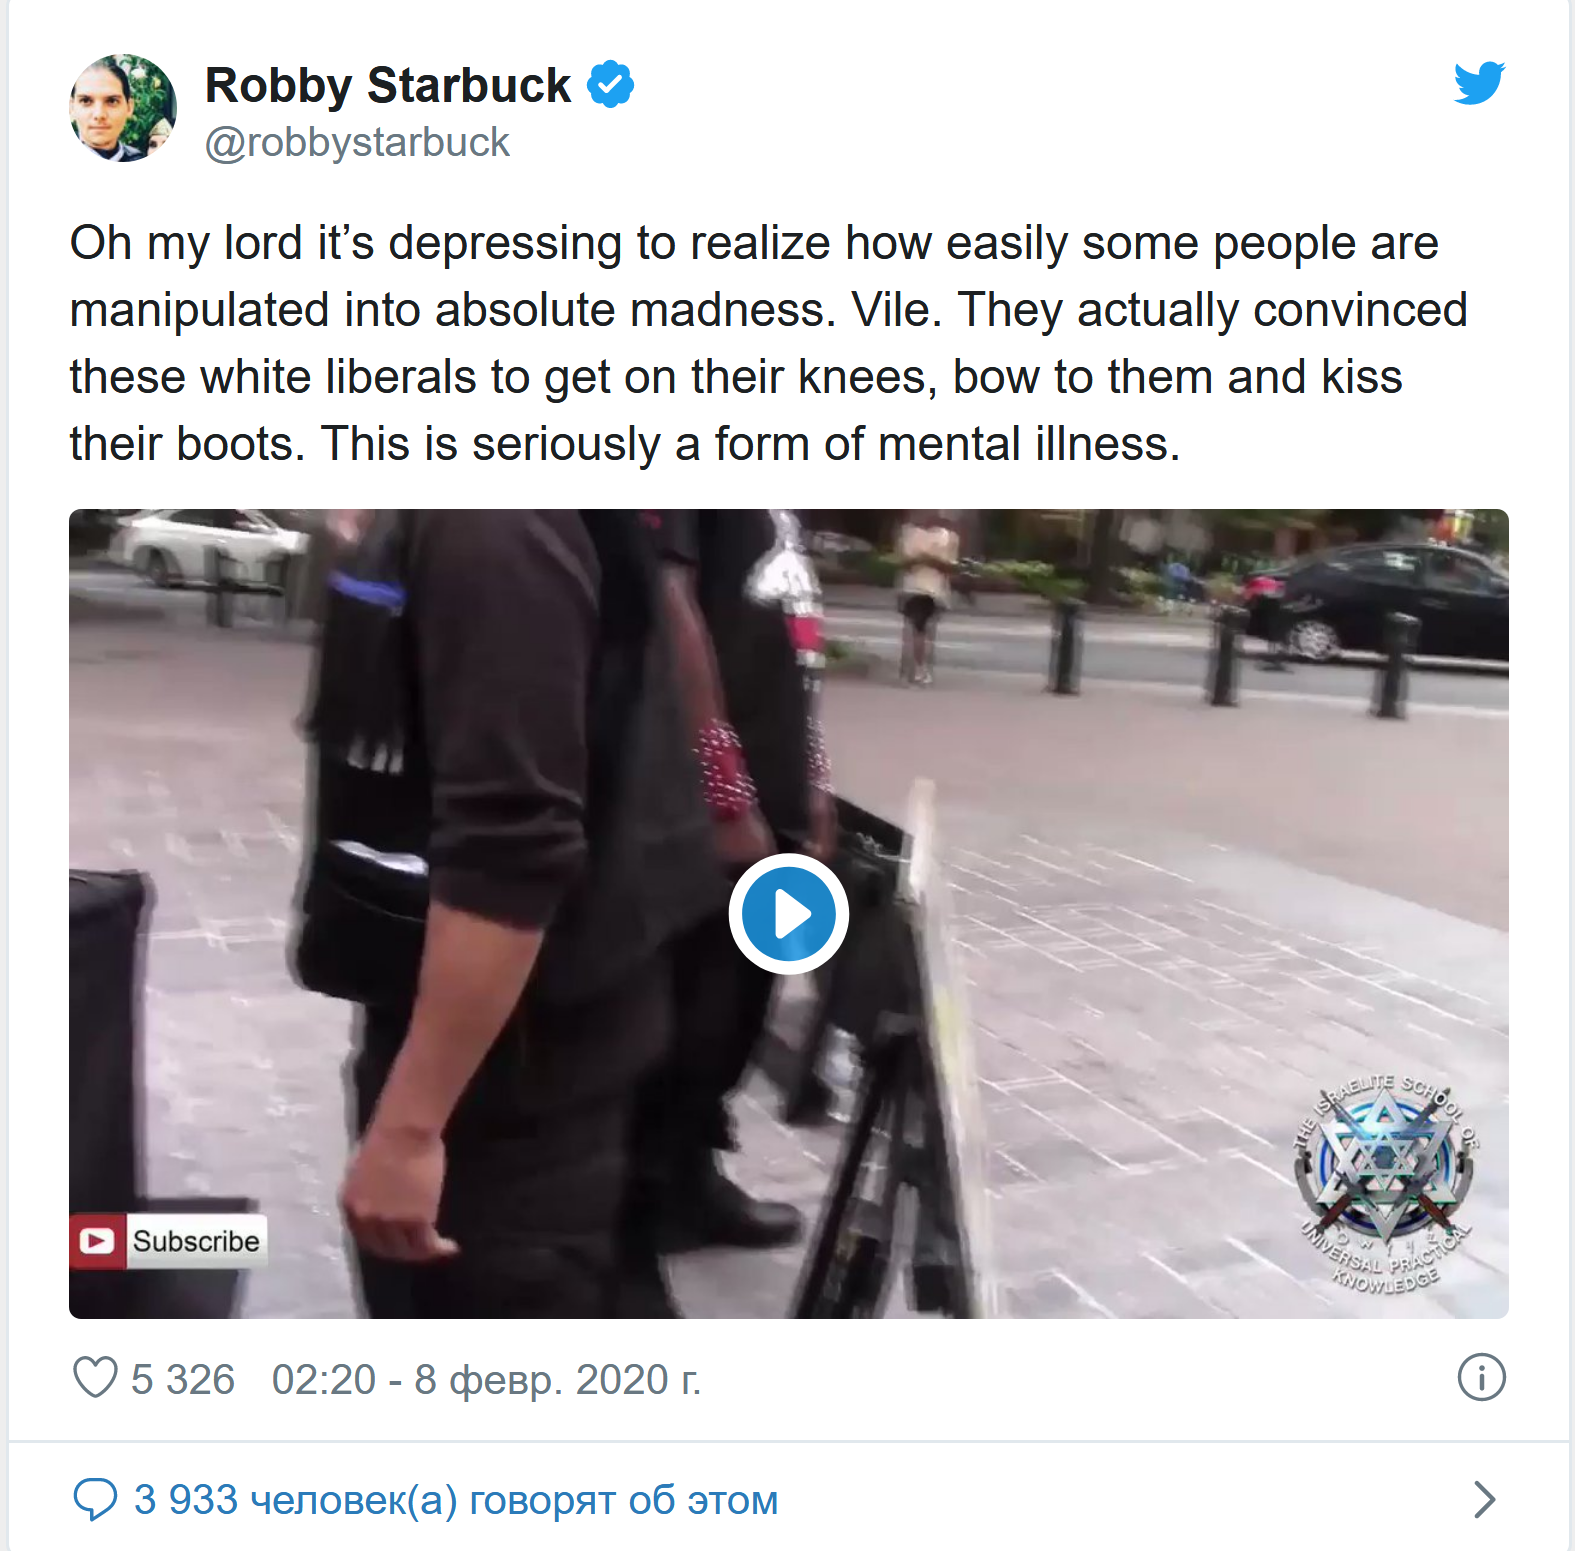Image resolution: width=1575 pixels, height=1551 pixels.
Task: Click the 02:20 - 8 февр. 2020 timestamp
Action: [x=487, y=1380]
